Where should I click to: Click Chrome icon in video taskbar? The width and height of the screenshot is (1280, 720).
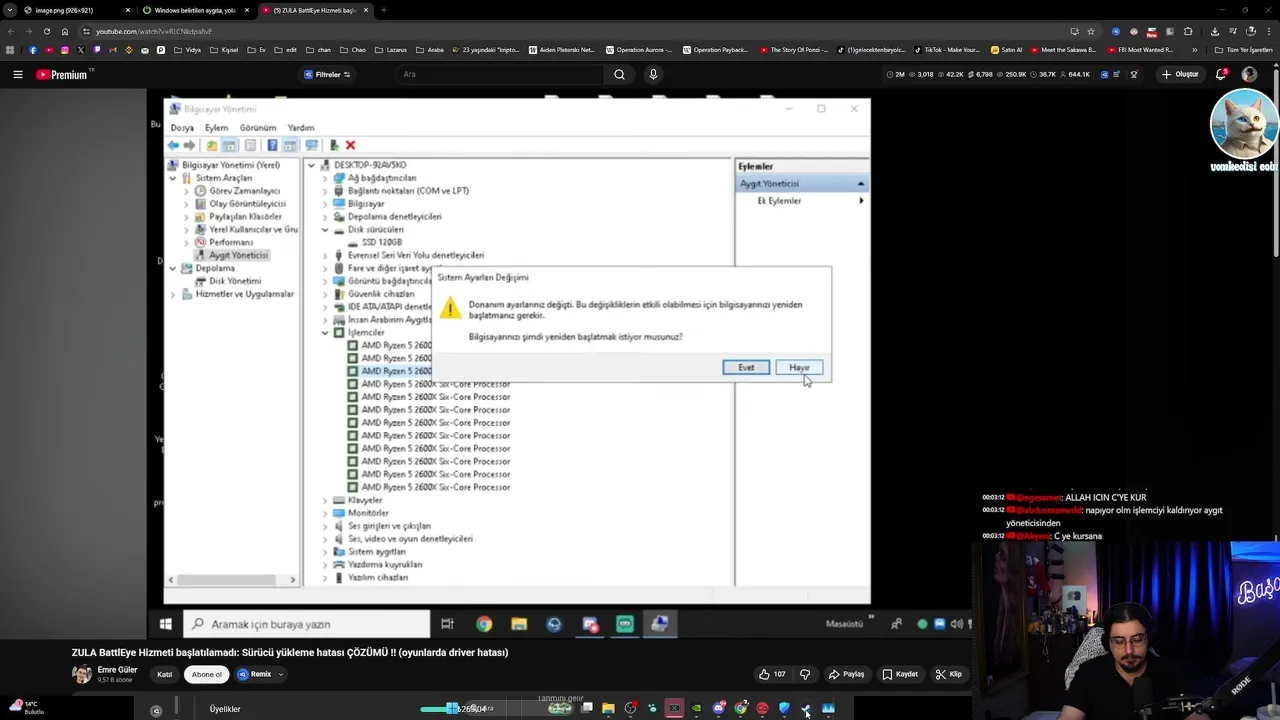click(x=484, y=624)
